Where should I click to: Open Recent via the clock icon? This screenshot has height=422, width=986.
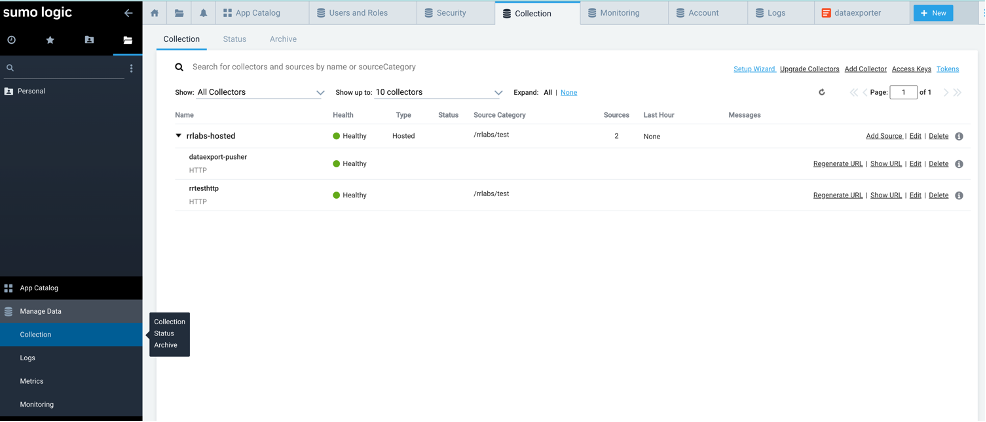pyautogui.click(x=12, y=40)
